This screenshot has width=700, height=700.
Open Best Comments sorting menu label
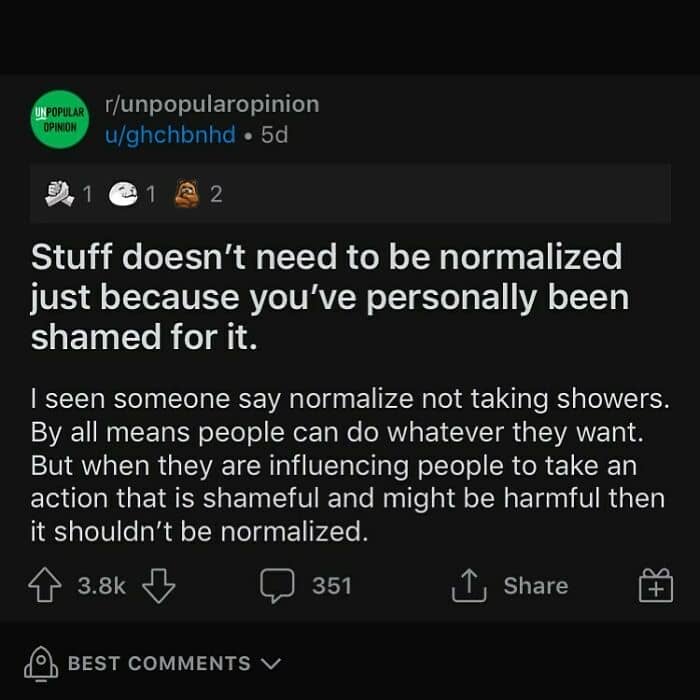[159, 663]
